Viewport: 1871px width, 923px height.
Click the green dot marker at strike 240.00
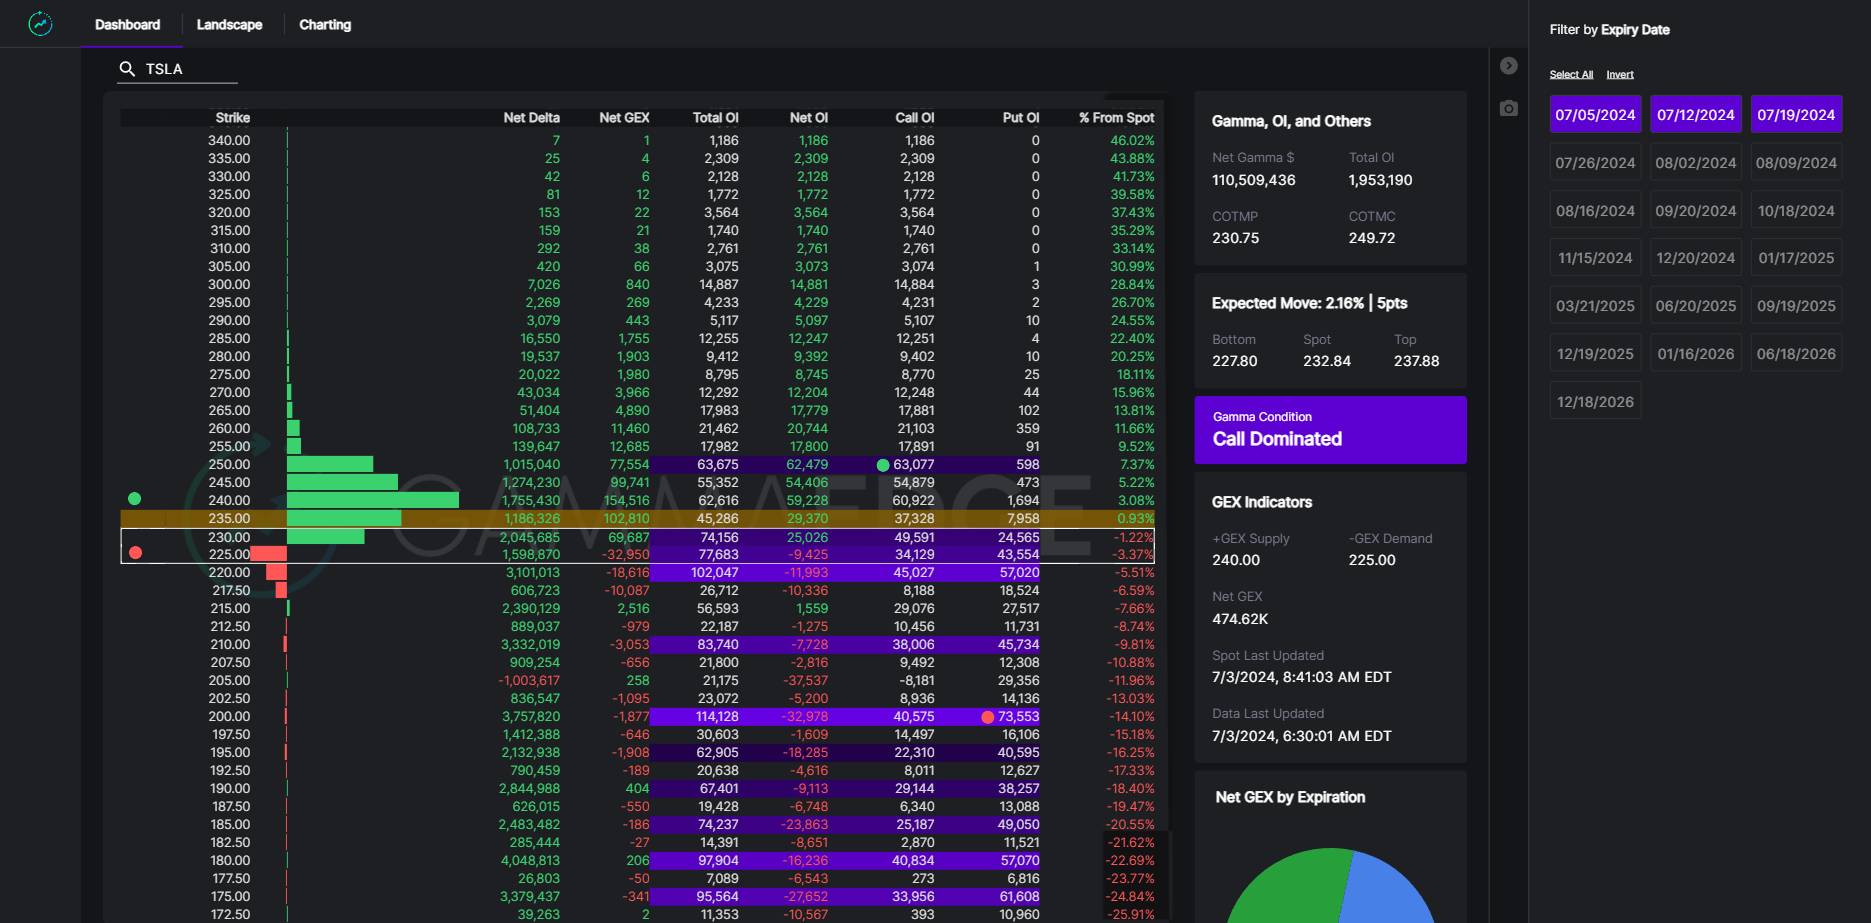[135, 499]
